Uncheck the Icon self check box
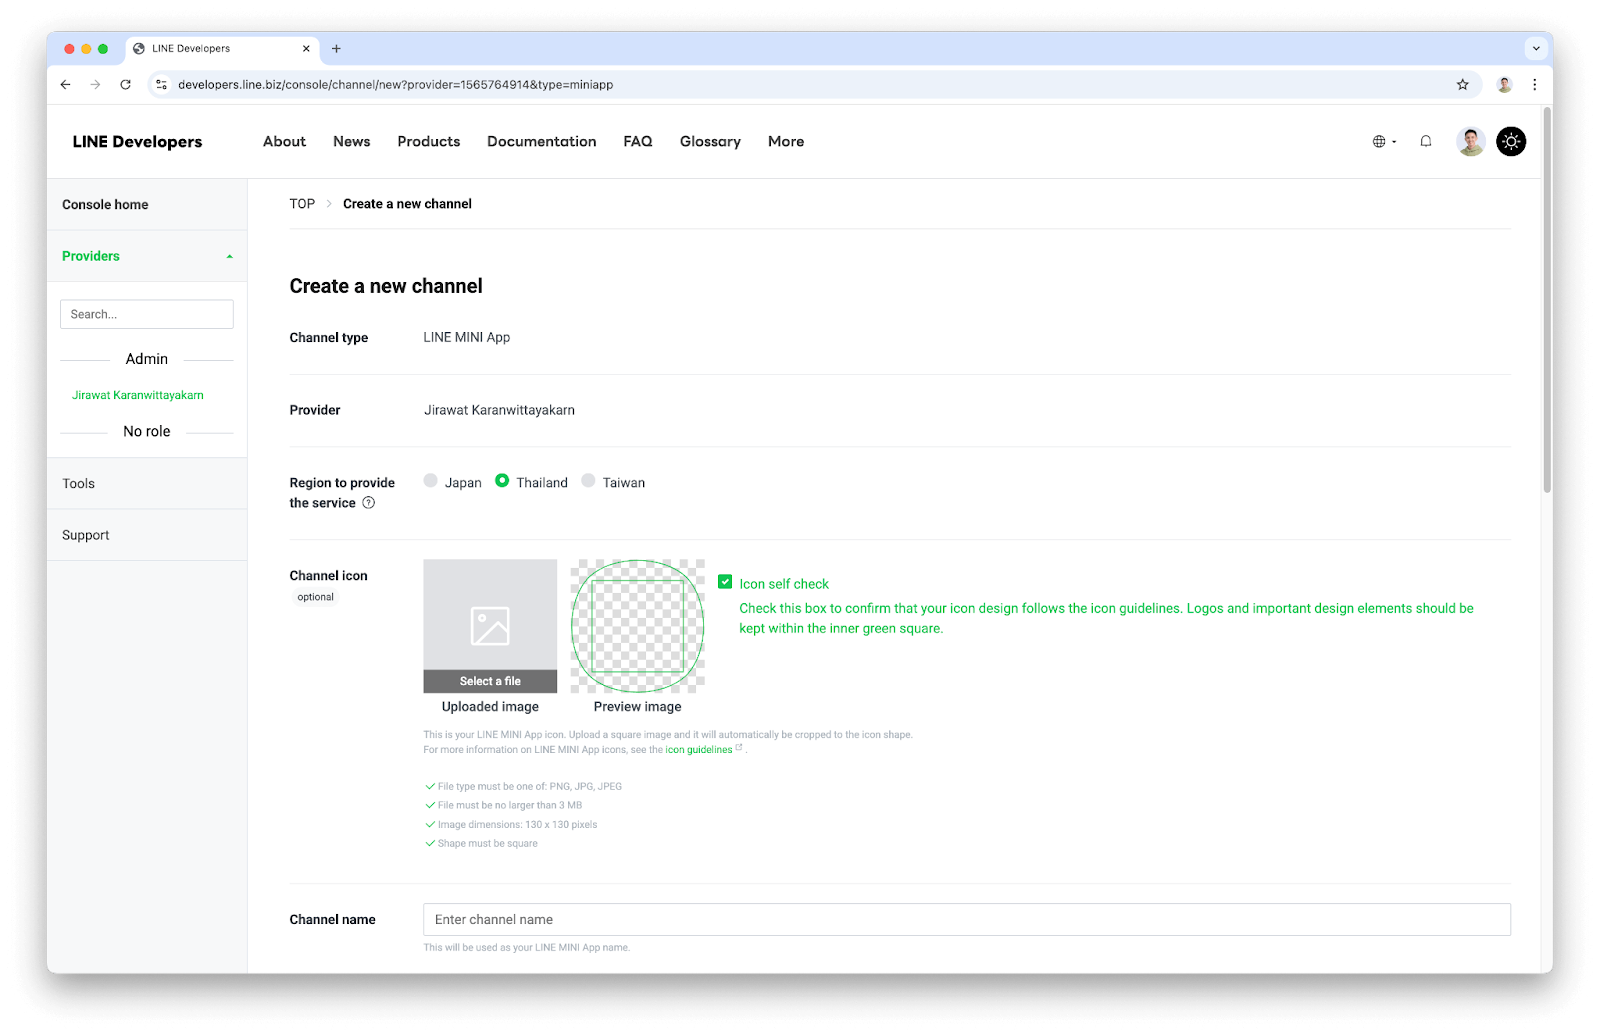Image resolution: width=1600 pixels, height=1035 pixels. [725, 582]
